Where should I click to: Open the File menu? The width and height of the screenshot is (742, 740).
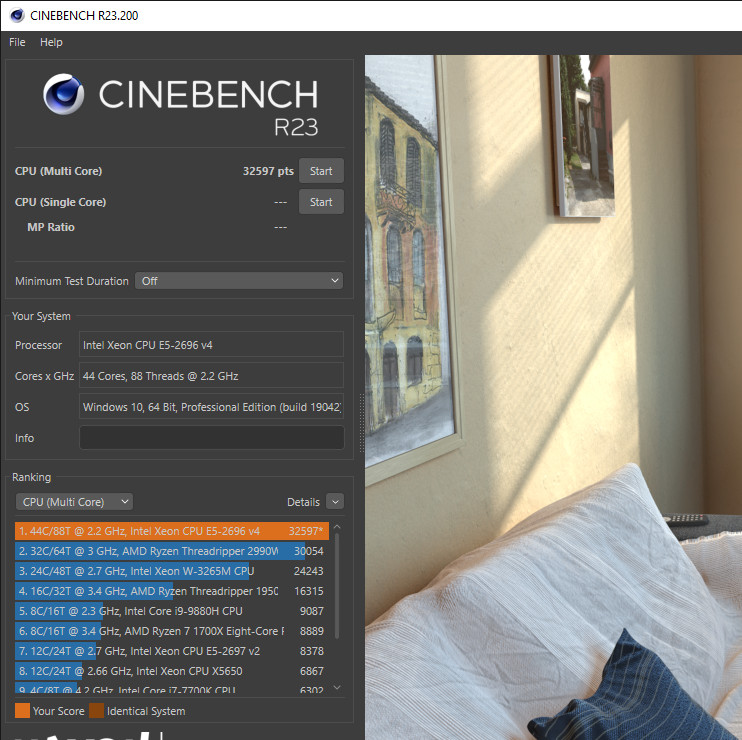(17, 42)
